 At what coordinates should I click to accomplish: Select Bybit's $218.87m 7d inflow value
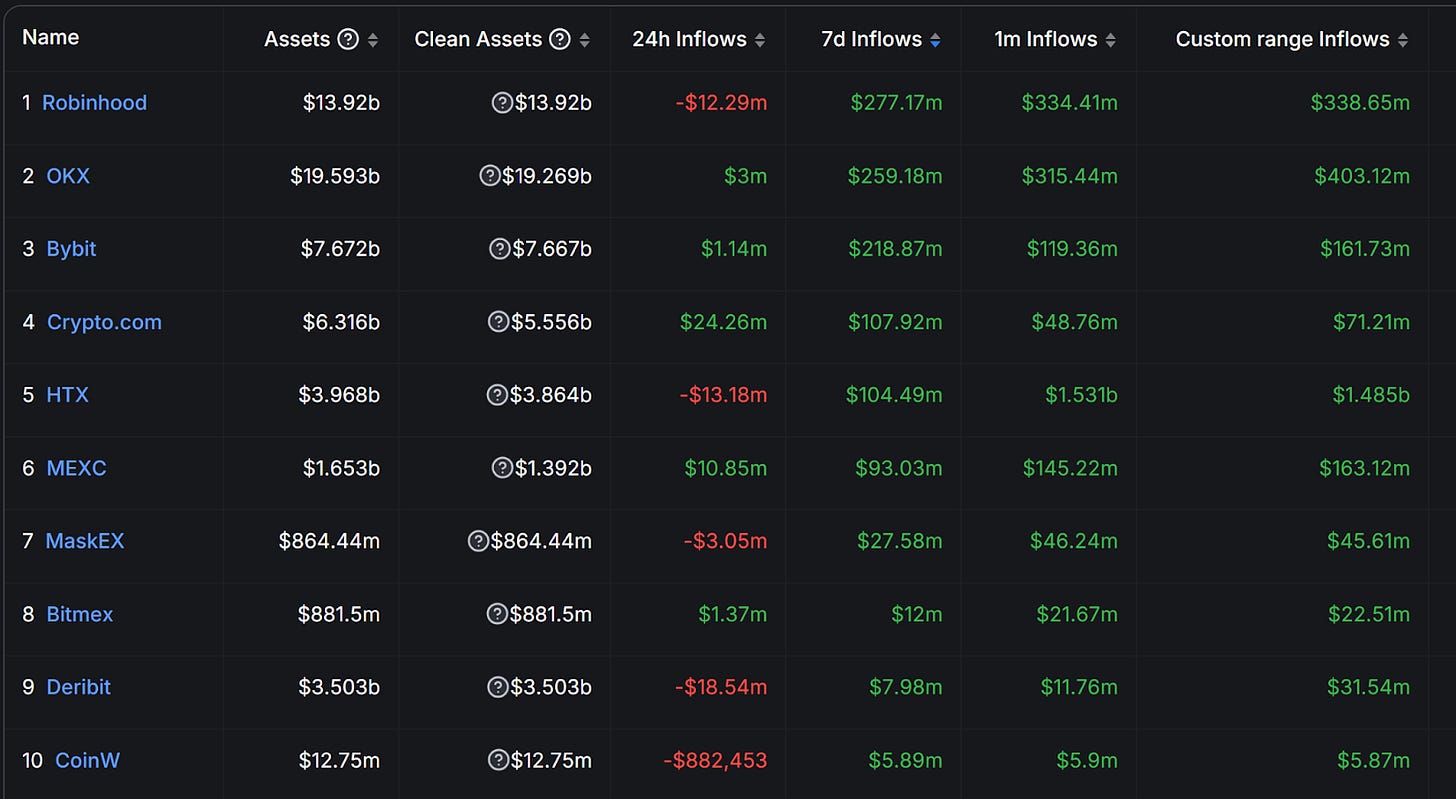coord(896,248)
